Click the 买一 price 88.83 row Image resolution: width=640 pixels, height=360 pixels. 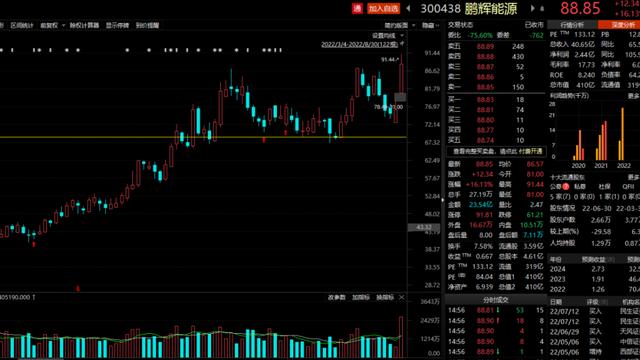click(x=496, y=100)
